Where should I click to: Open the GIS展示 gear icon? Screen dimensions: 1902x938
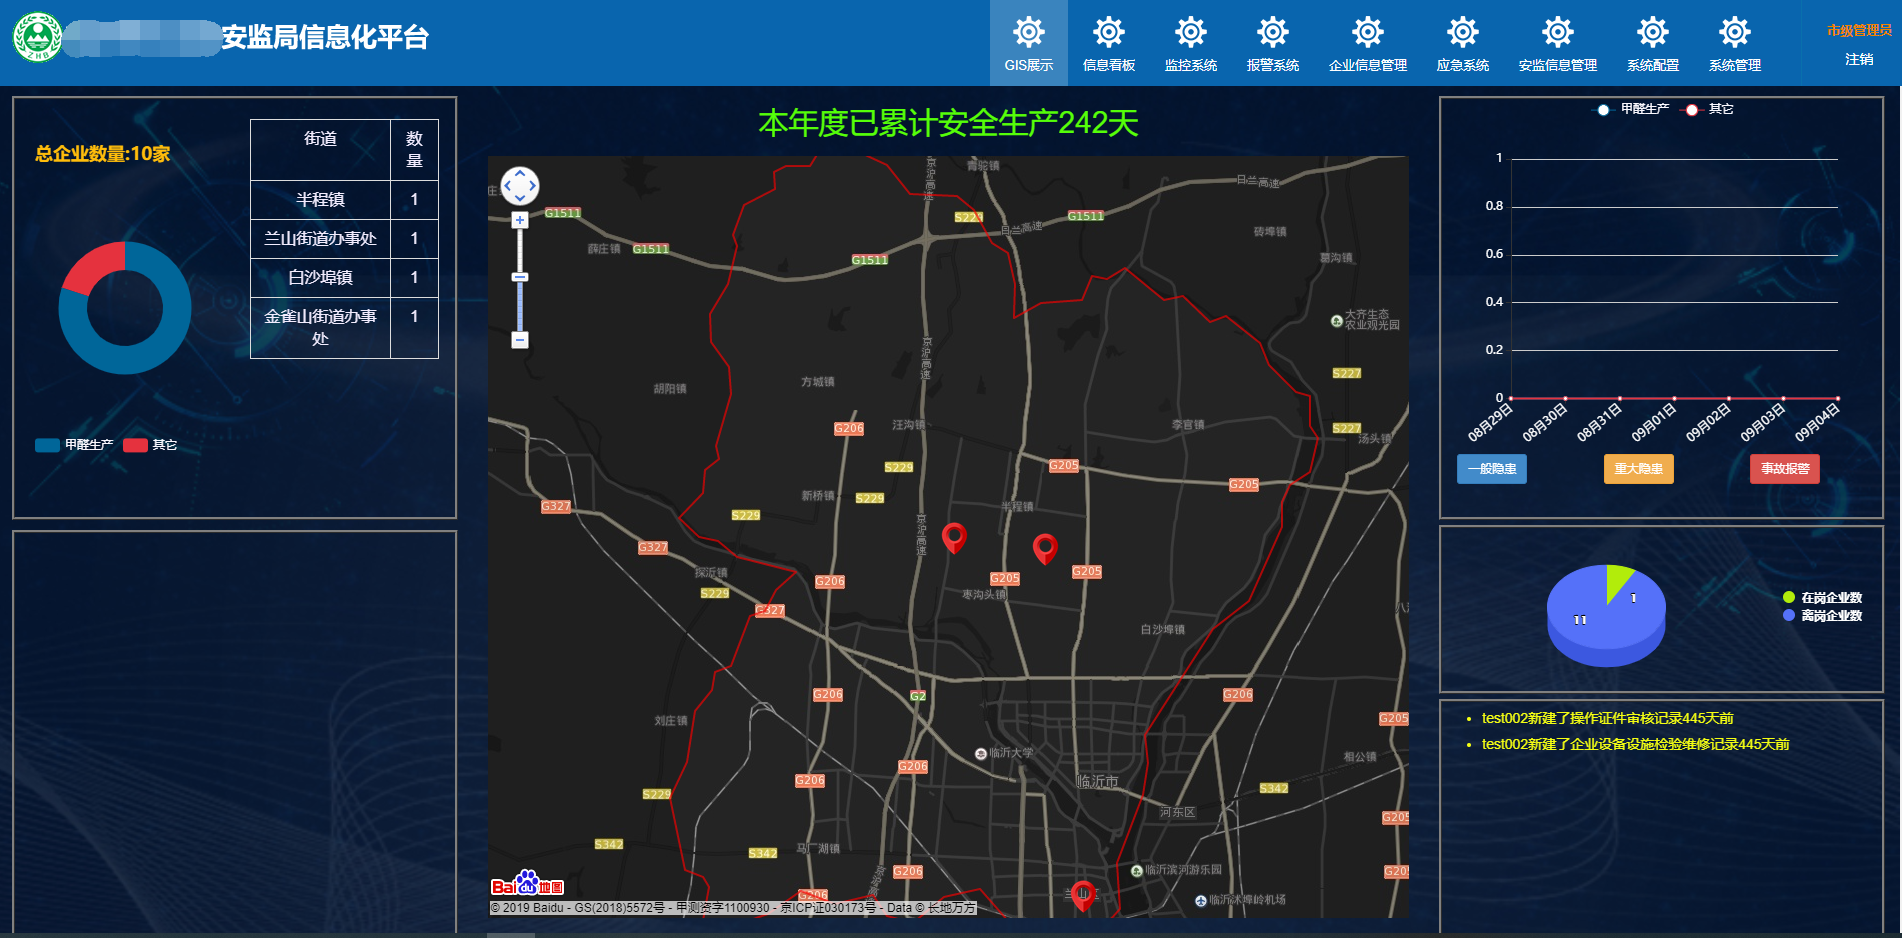[1028, 33]
